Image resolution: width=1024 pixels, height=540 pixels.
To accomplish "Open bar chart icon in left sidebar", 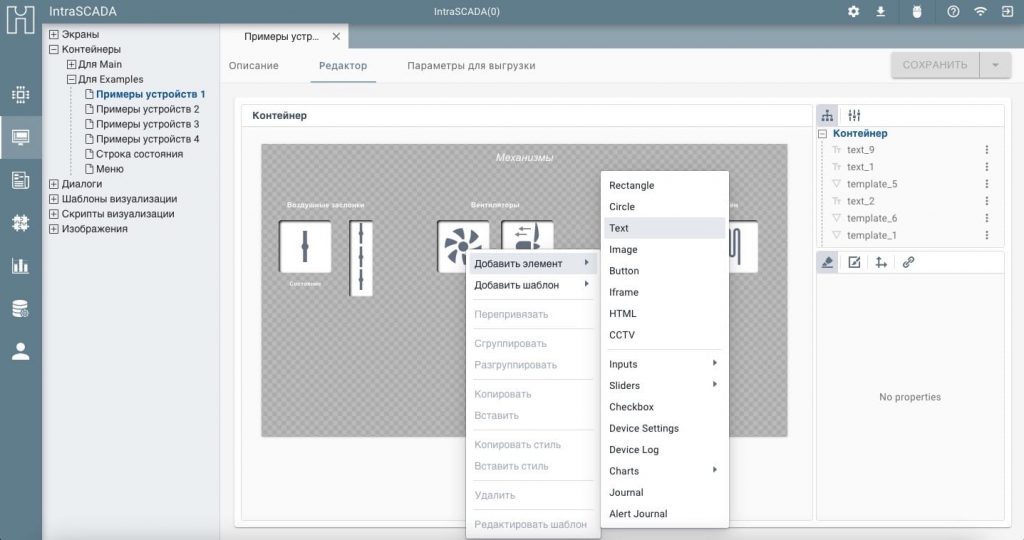I will point(20,266).
